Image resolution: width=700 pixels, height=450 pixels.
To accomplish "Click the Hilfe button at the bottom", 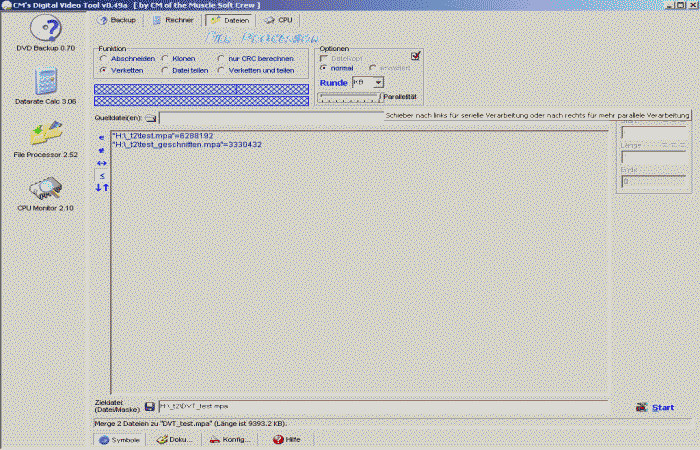I will (286, 439).
